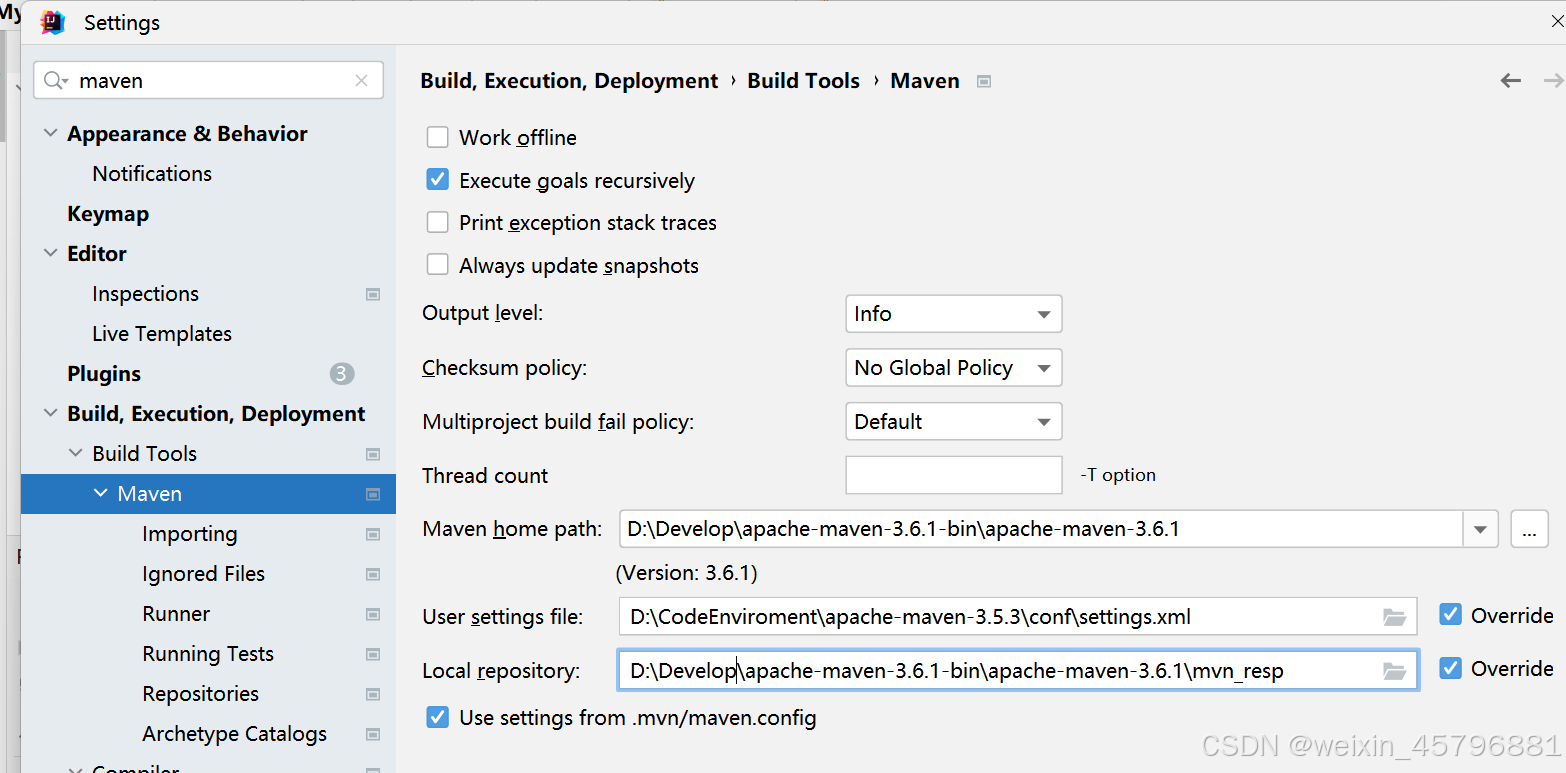Click project icon on Archetype Catalogs row
The width and height of the screenshot is (1566, 773).
click(x=373, y=734)
